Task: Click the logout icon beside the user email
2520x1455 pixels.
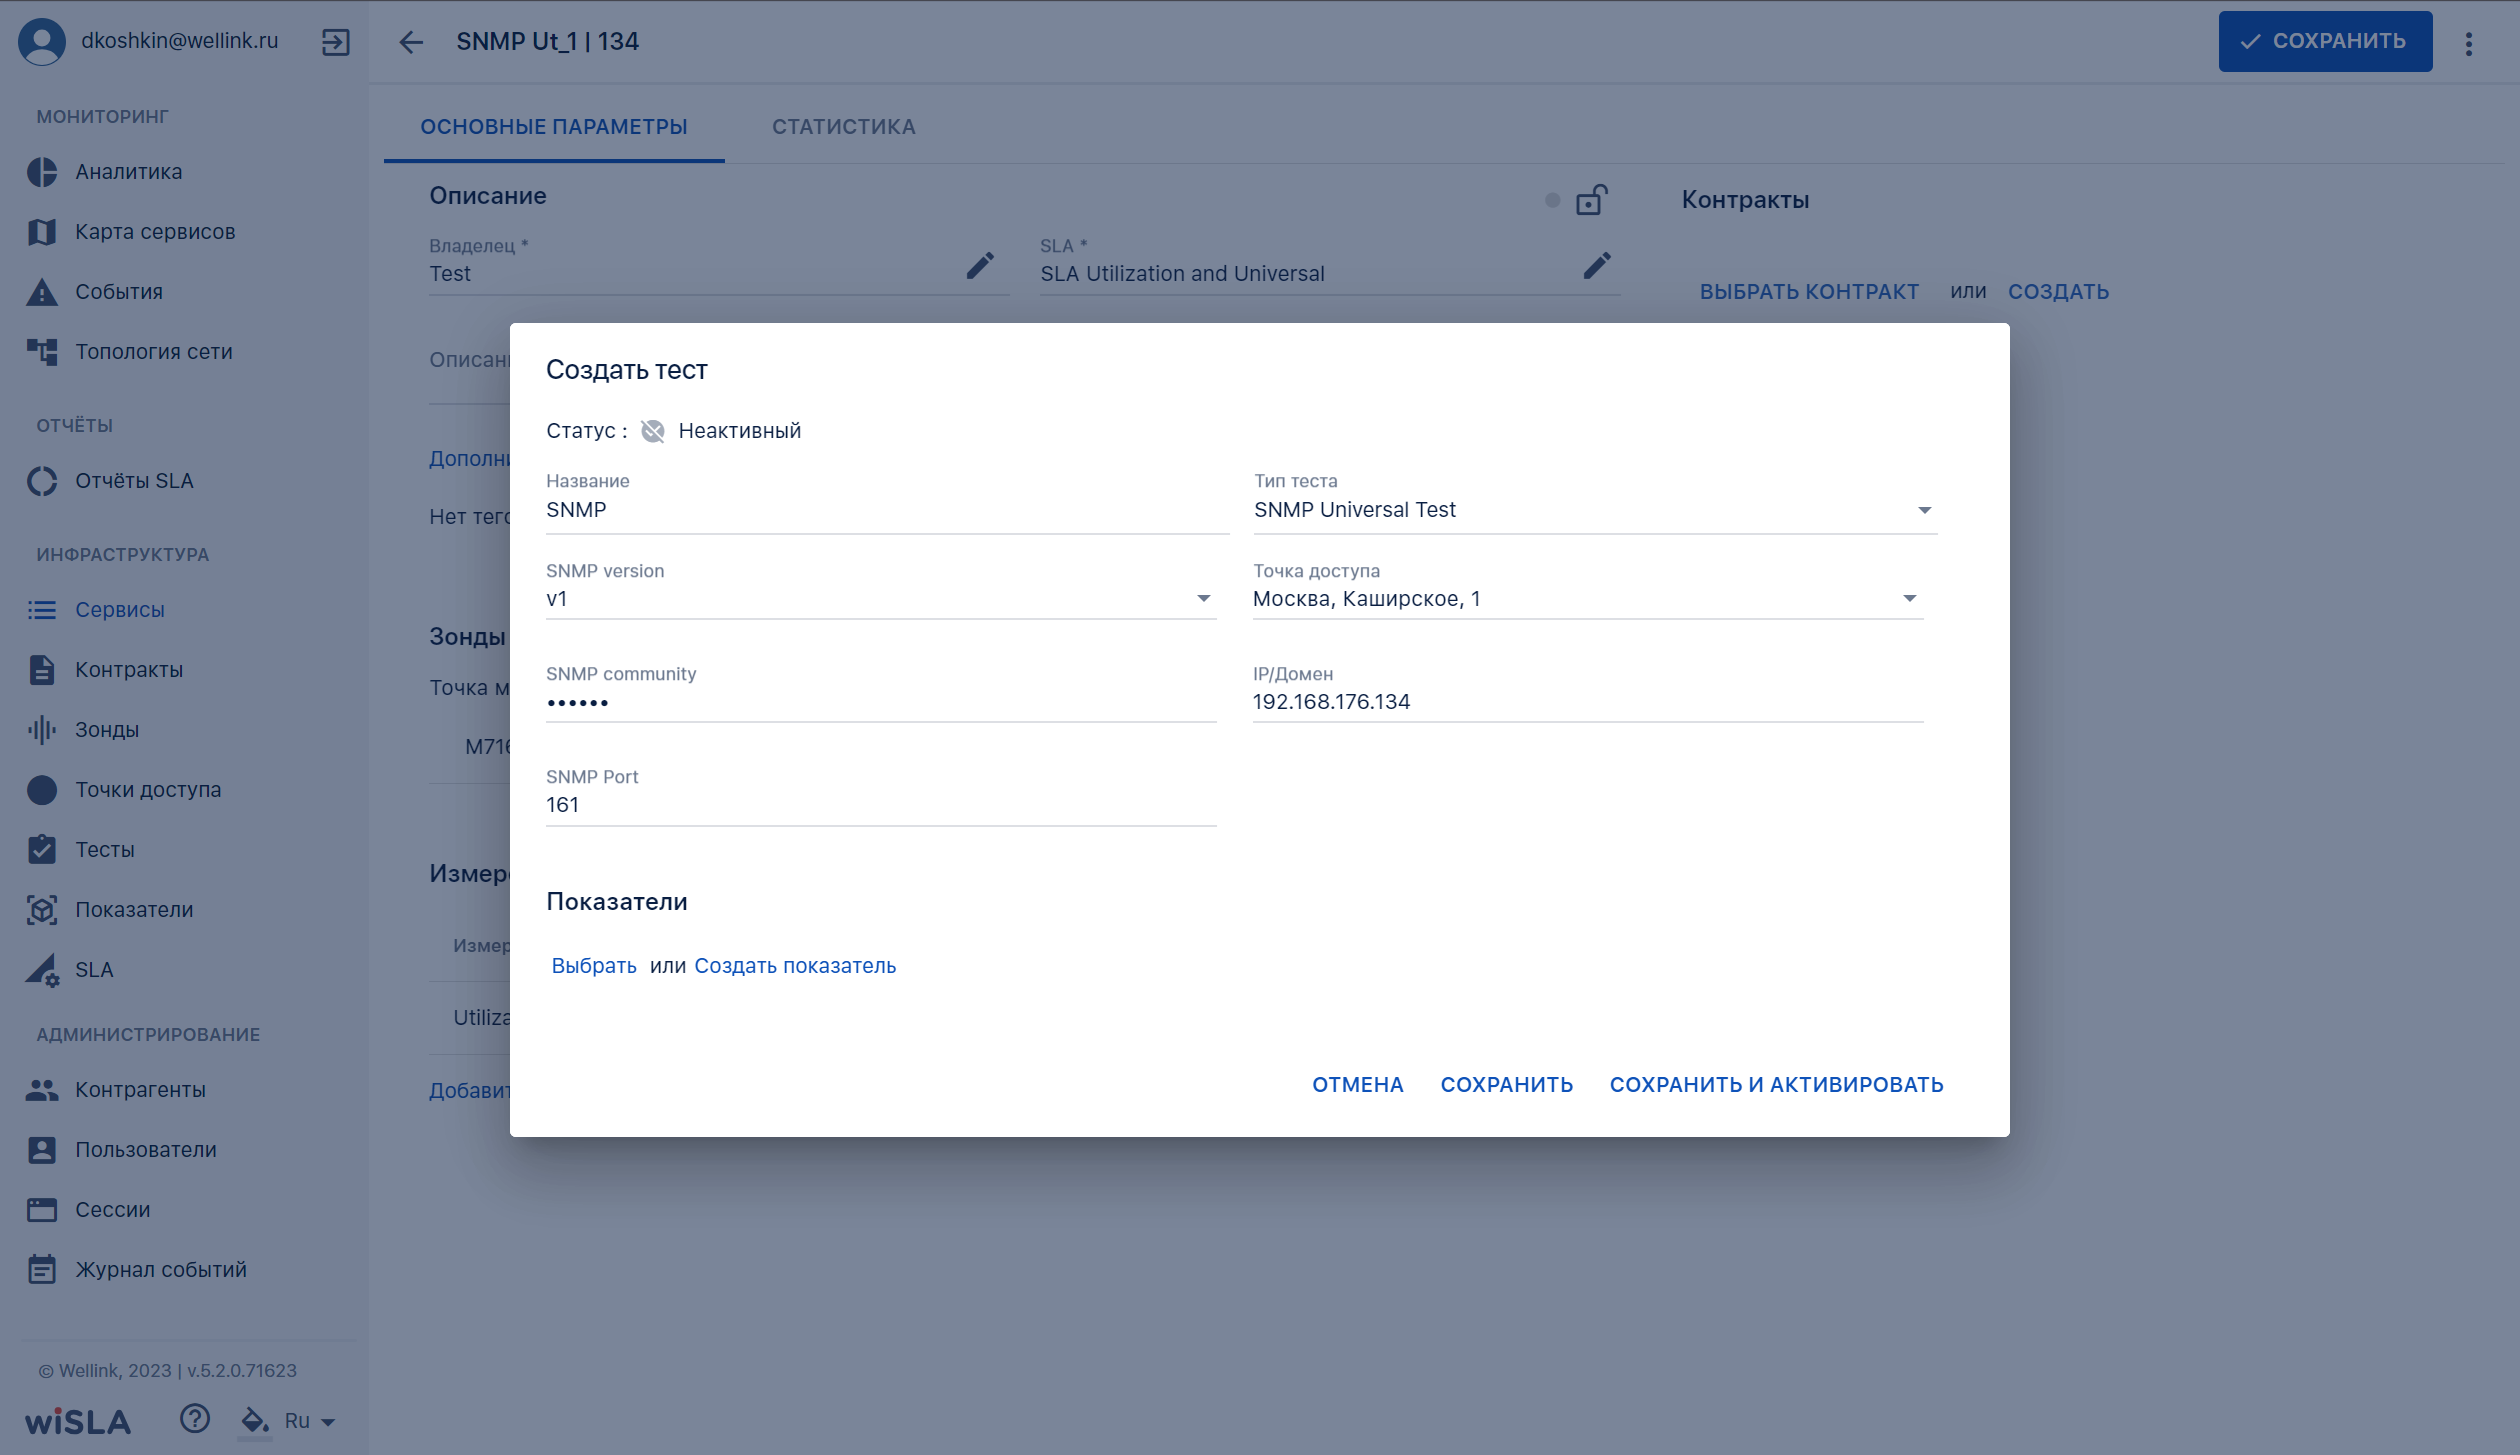Action: [336, 42]
